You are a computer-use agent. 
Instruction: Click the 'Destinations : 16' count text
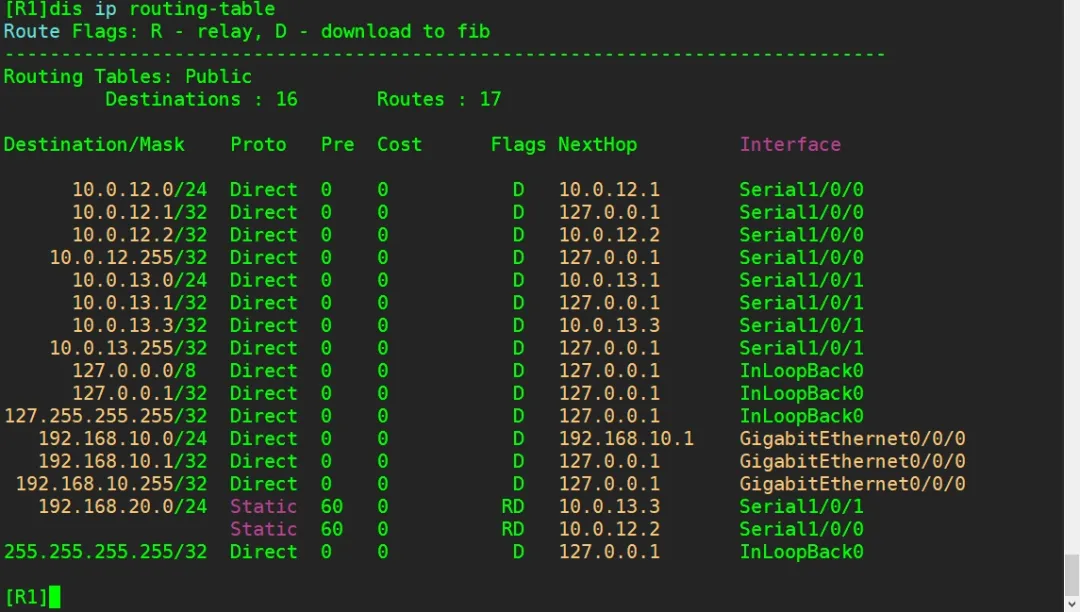click(x=201, y=99)
